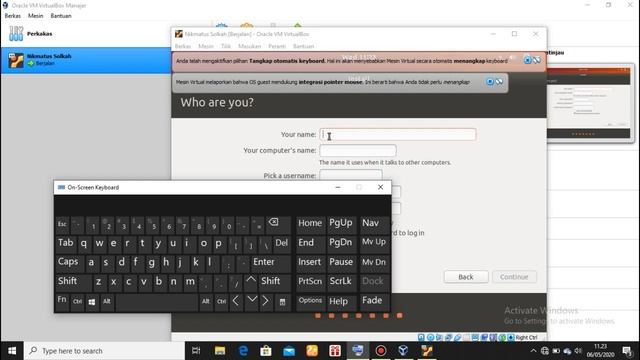This screenshot has height=360, width=640.
Task: Click the up arrow key on On-Screen Keyboard
Action: point(251,282)
